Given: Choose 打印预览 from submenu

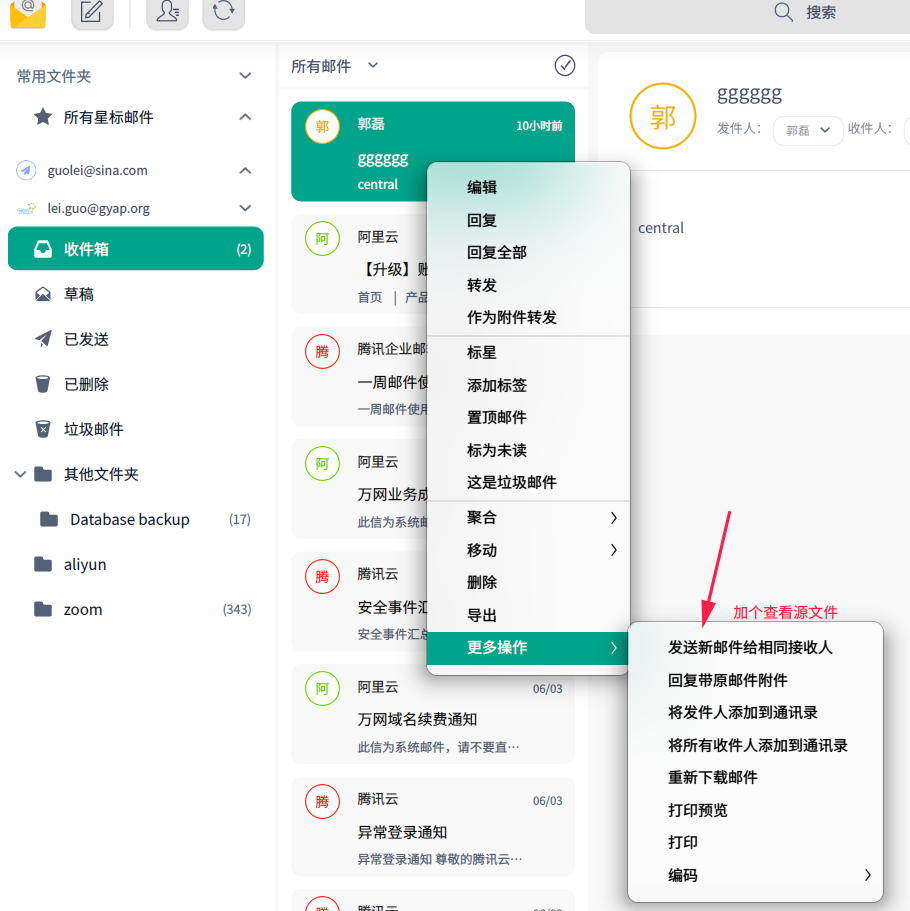Looking at the screenshot, I should (x=755, y=810).
